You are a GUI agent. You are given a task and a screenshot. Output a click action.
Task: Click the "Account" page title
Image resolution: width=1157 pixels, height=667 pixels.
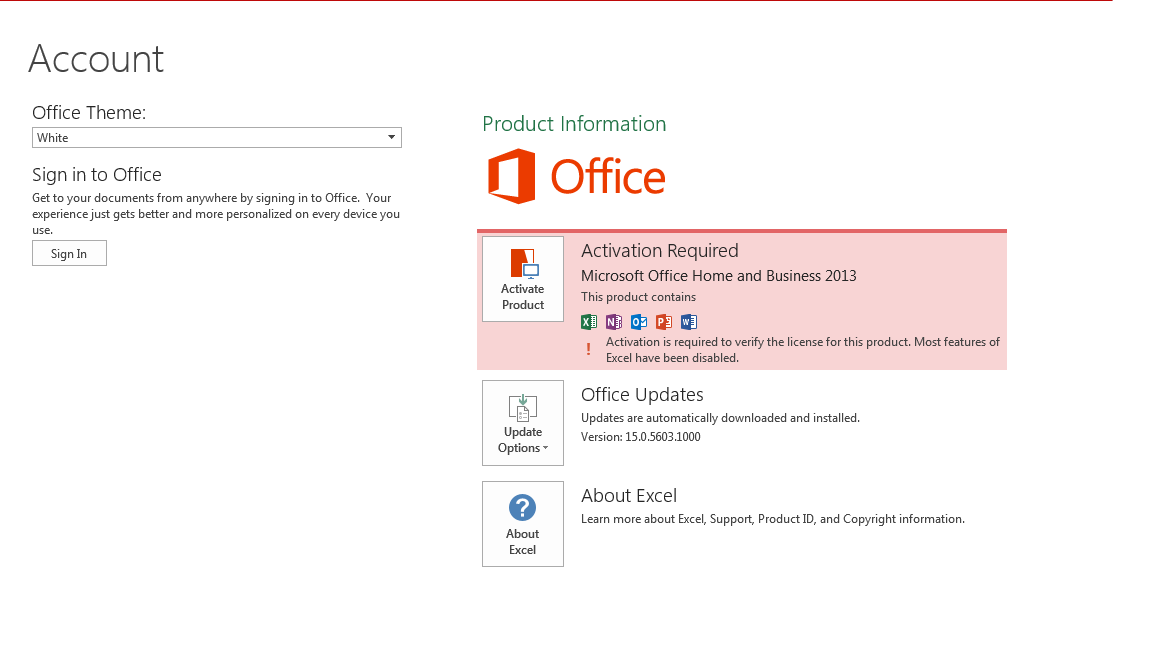pos(96,58)
